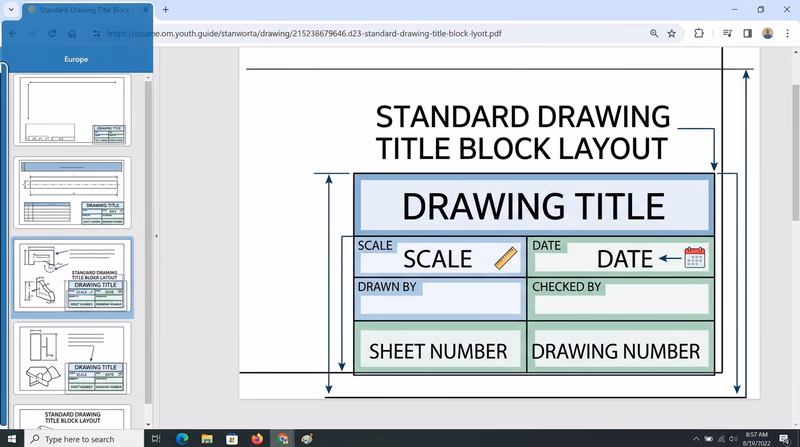The image size is (800, 447).
Task: View site information icon in address bar
Action: click(x=96, y=33)
